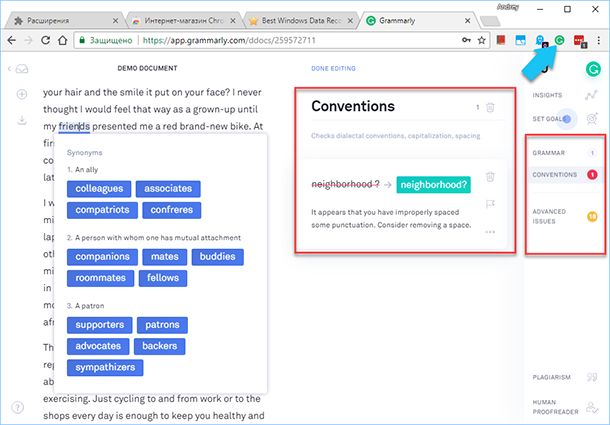Open the Grammar category in sidebar

coord(550,153)
